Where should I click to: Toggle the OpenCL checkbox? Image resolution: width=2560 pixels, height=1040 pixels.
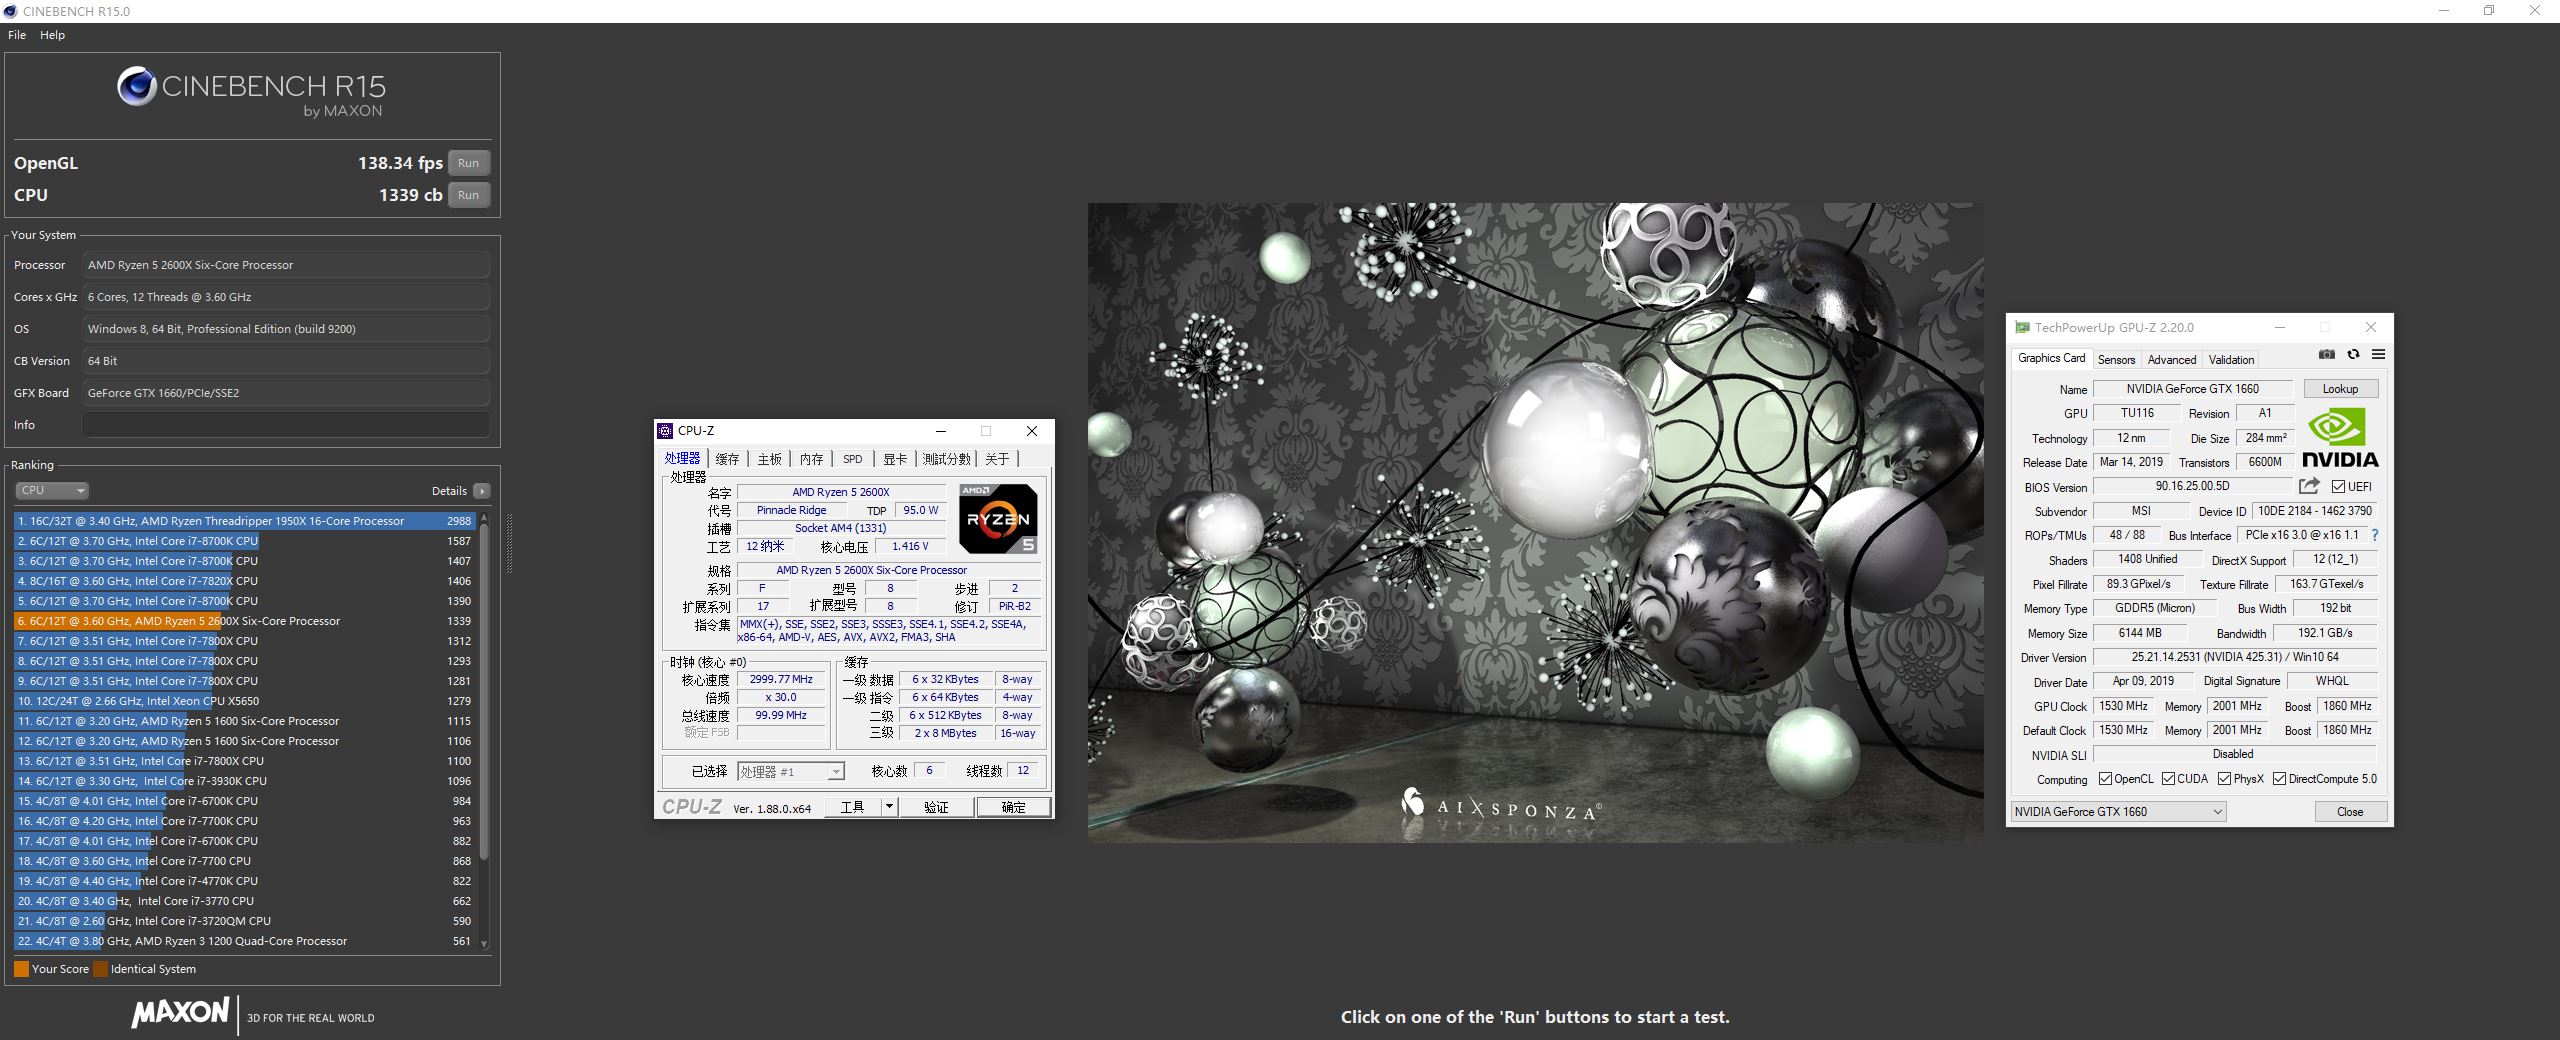2105,779
